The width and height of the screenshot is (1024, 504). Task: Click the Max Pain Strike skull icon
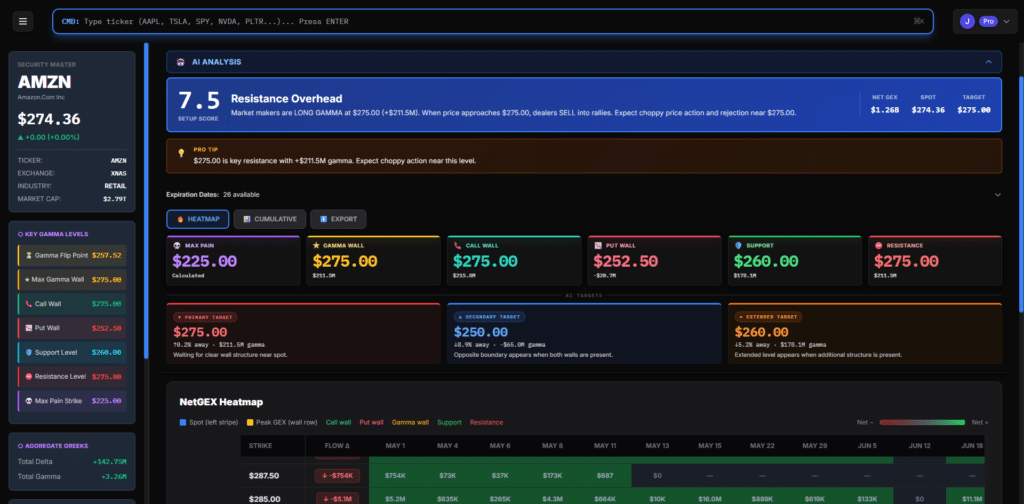point(27,401)
